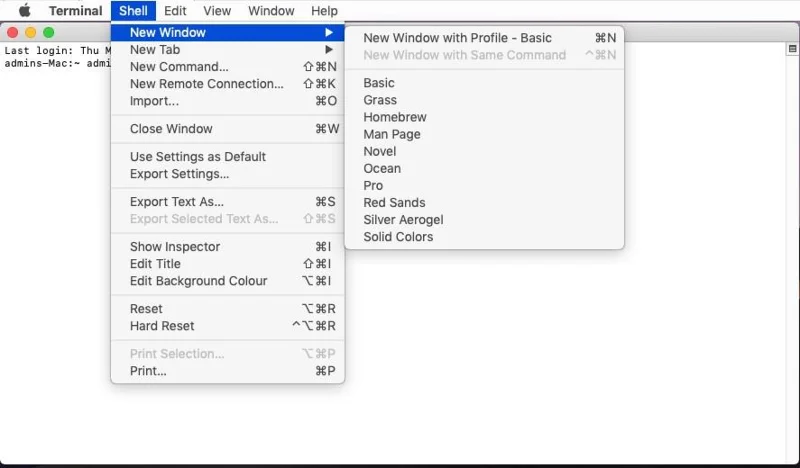Open a new Ocean profile window
This screenshot has height=468, width=800.
click(x=382, y=168)
